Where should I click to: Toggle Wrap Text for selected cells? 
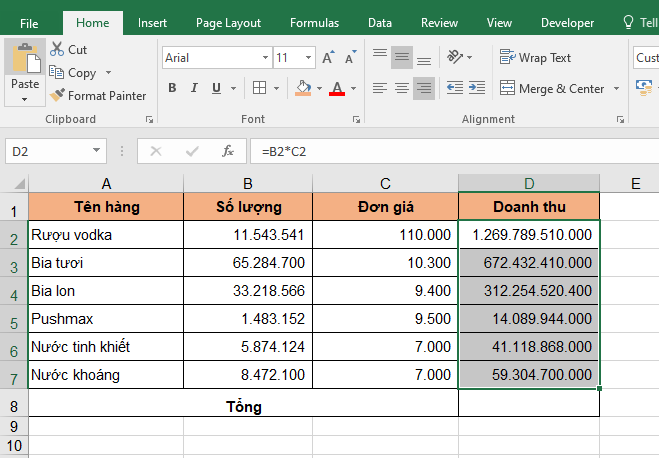[535, 58]
